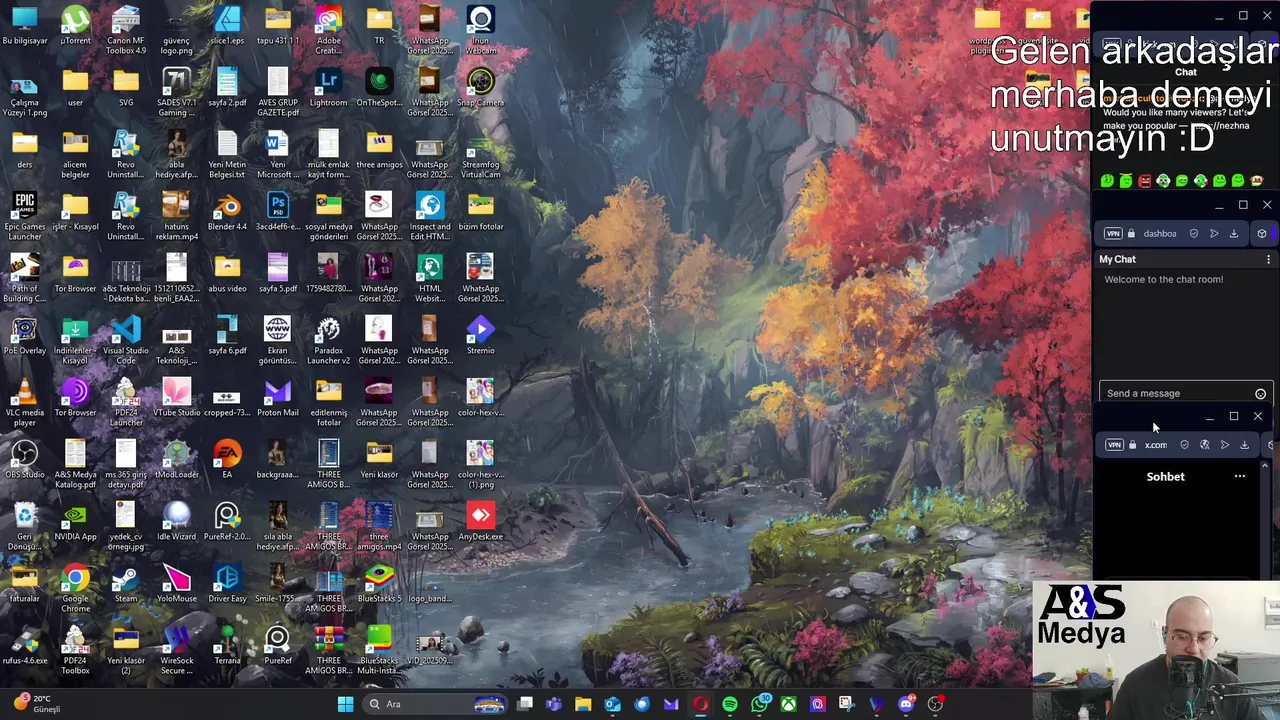Screen dimensions: 1280x720
Task: Click send-arrow icon in x.com address bar
Action: (x=1225, y=444)
